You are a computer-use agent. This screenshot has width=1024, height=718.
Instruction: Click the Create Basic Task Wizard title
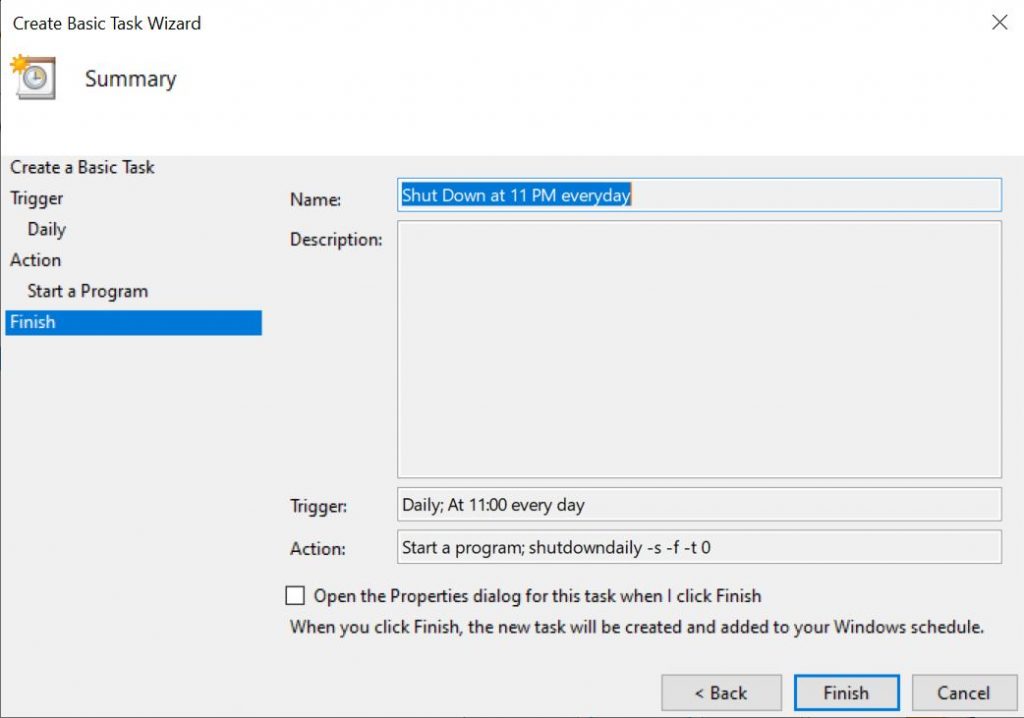pyautogui.click(x=107, y=24)
